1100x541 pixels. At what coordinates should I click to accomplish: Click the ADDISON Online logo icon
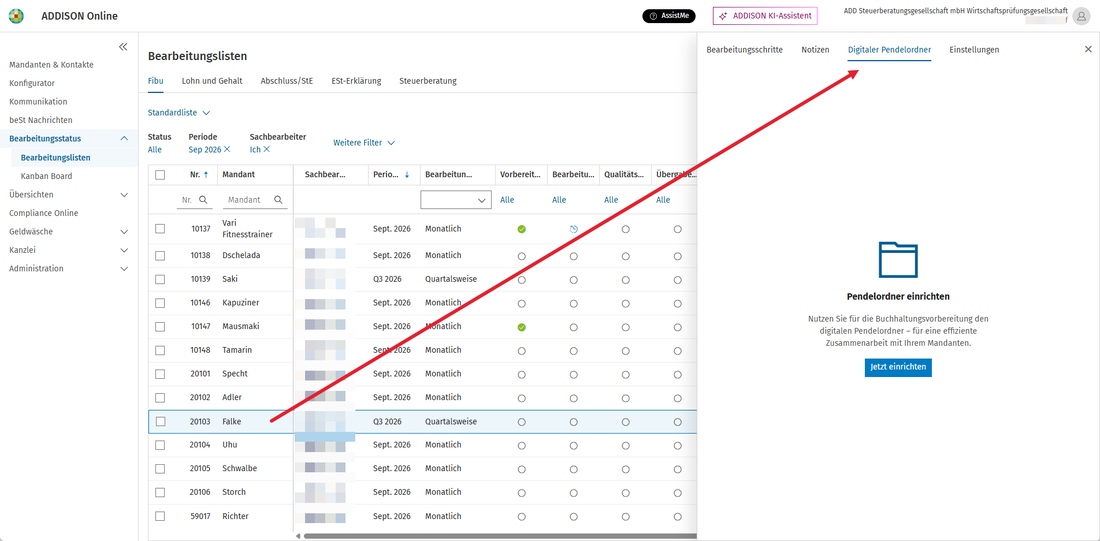16,15
